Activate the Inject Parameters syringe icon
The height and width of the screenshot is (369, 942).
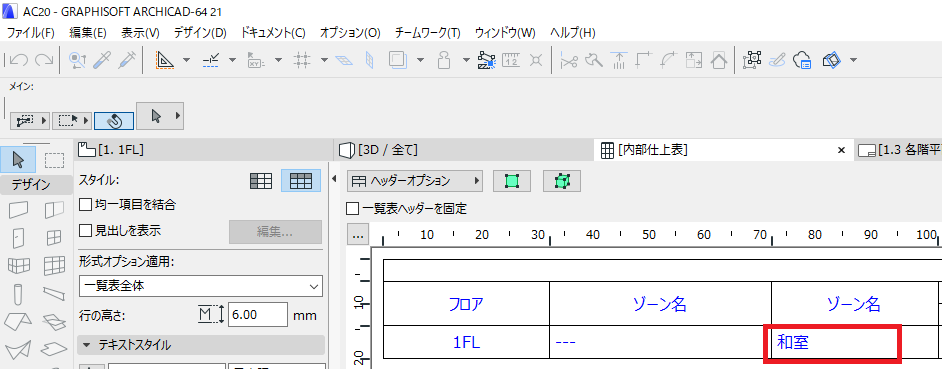pyautogui.click(x=127, y=59)
